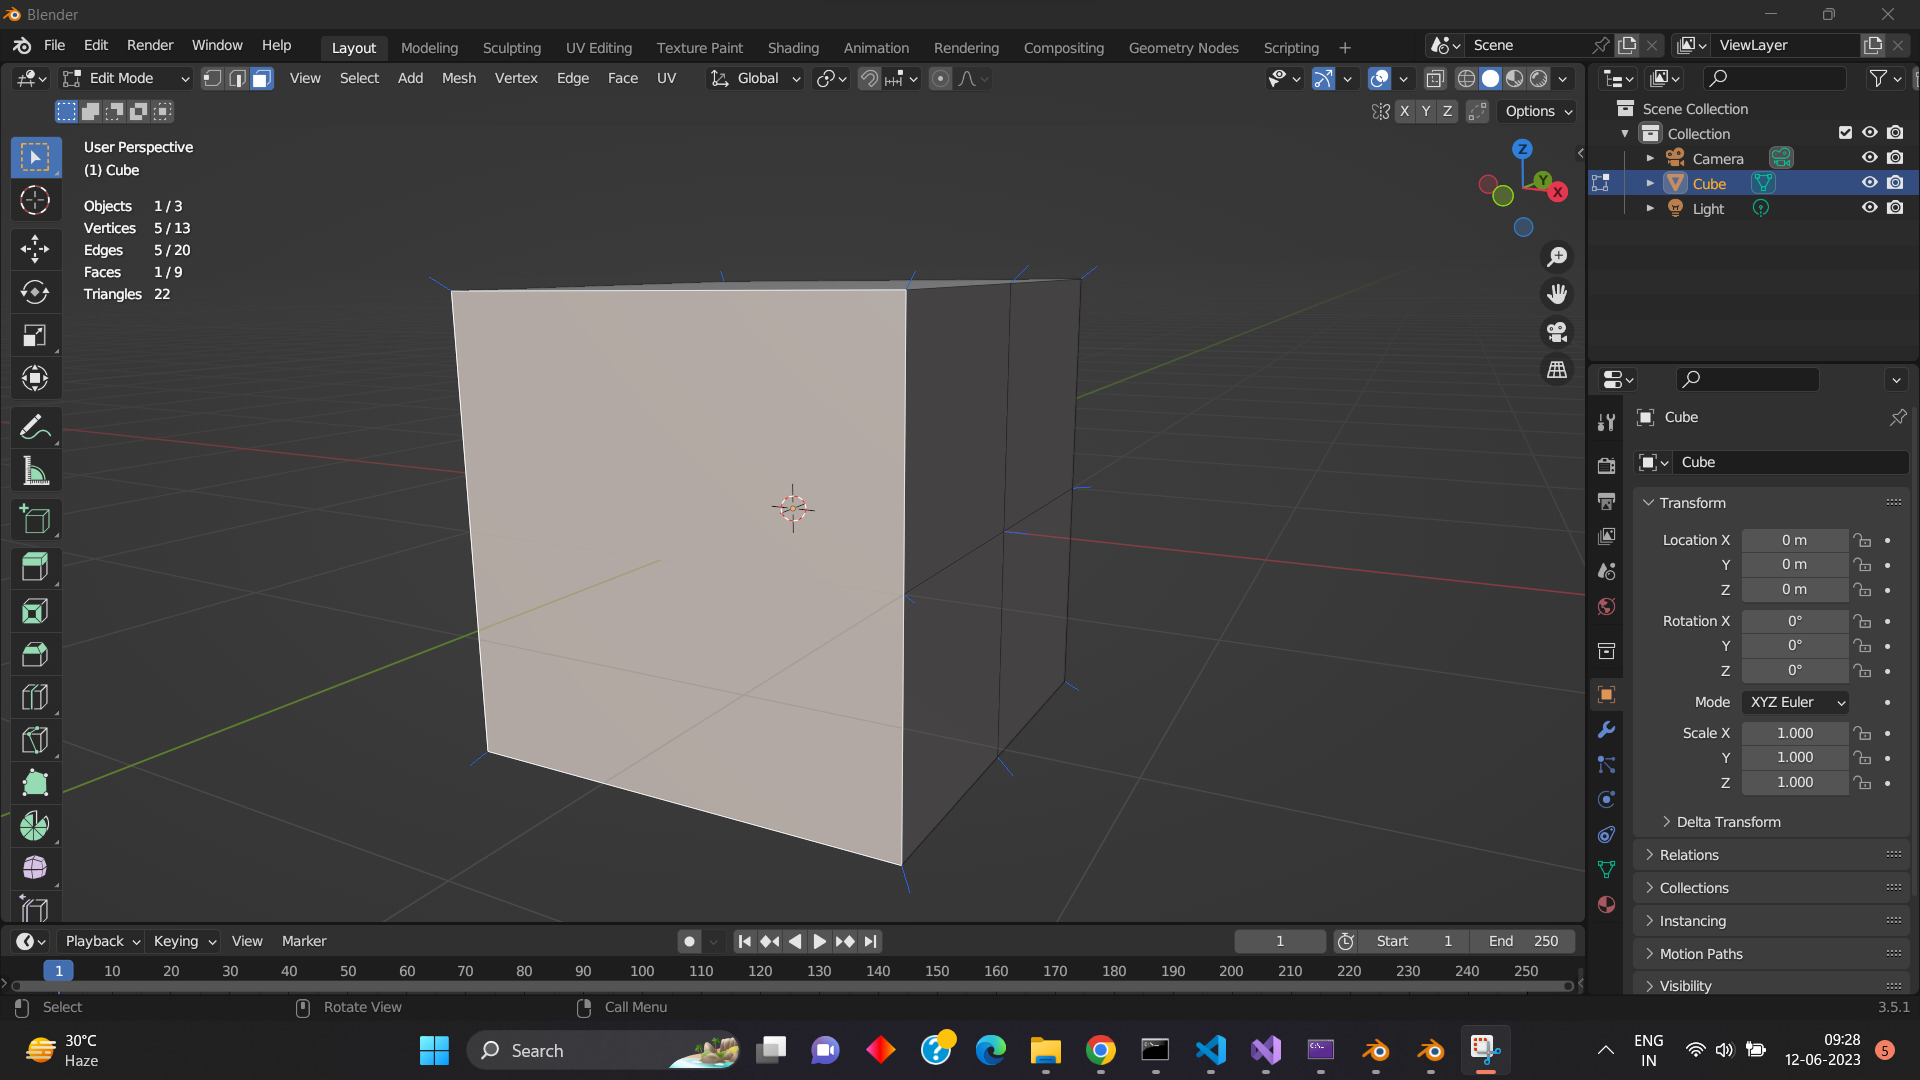Activate the Rotate tool
The image size is (1920, 1080).
[x=35, y=292]
